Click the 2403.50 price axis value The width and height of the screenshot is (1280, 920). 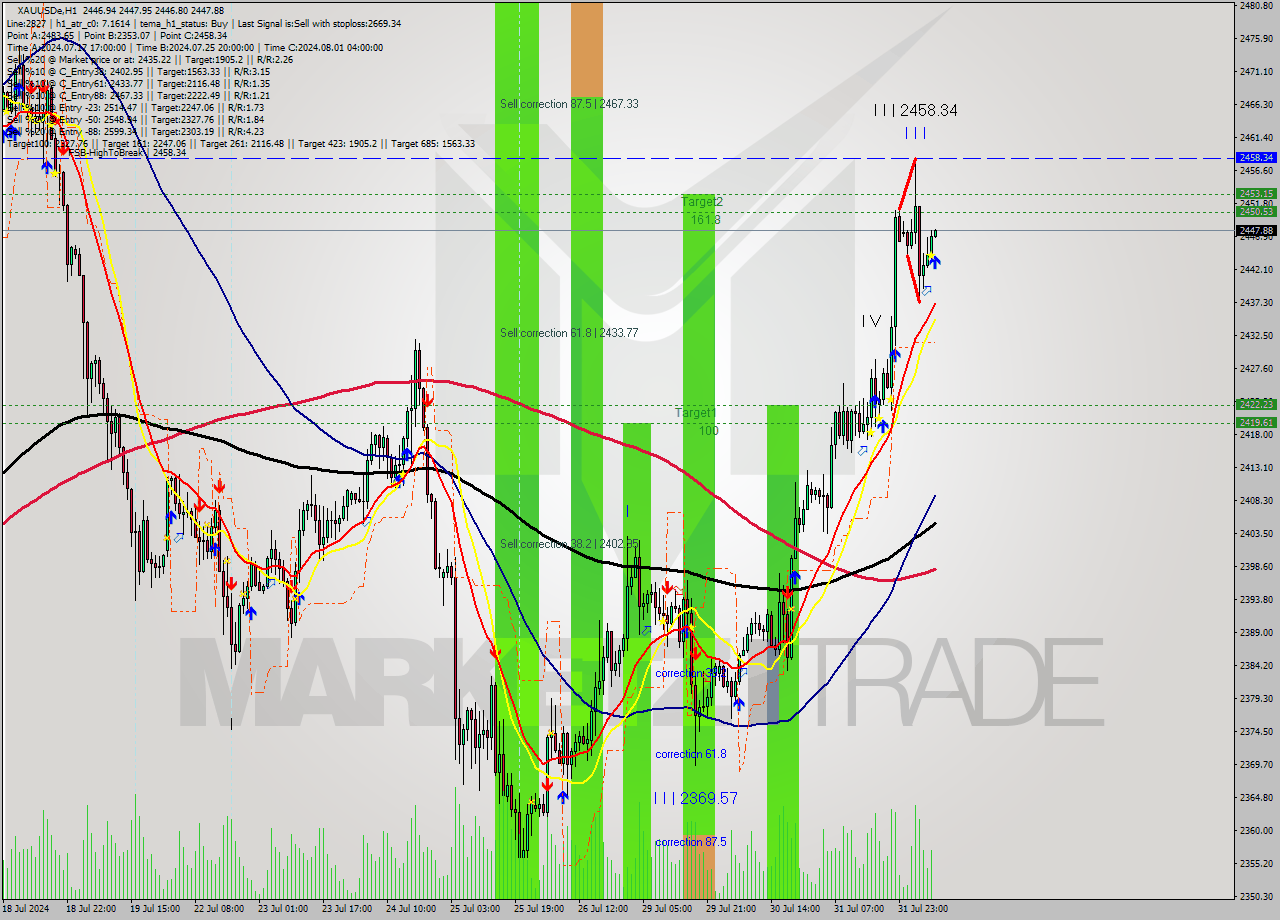[x=1256, y=533]
